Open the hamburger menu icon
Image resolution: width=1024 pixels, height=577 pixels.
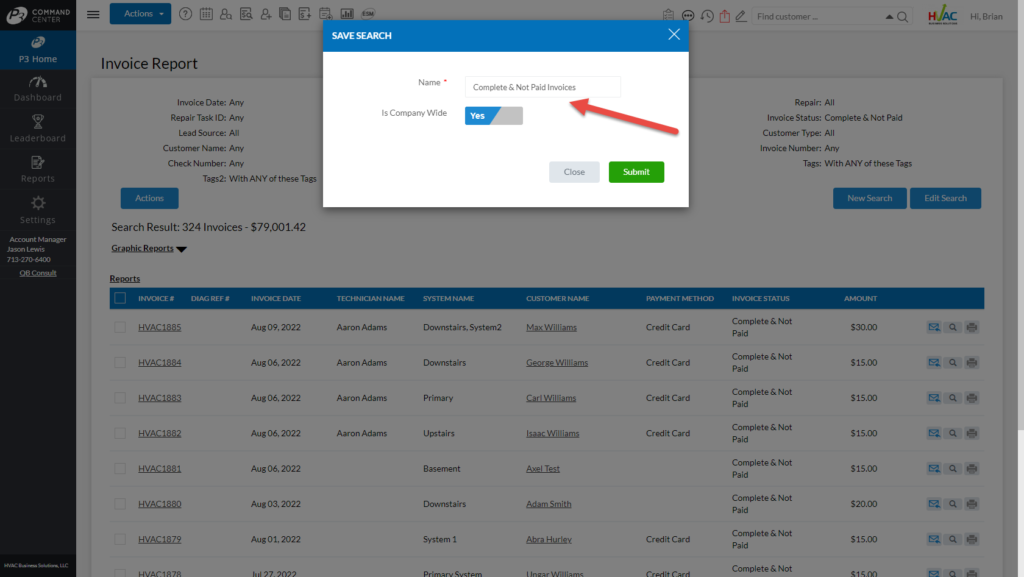click(x=93, y=15)
